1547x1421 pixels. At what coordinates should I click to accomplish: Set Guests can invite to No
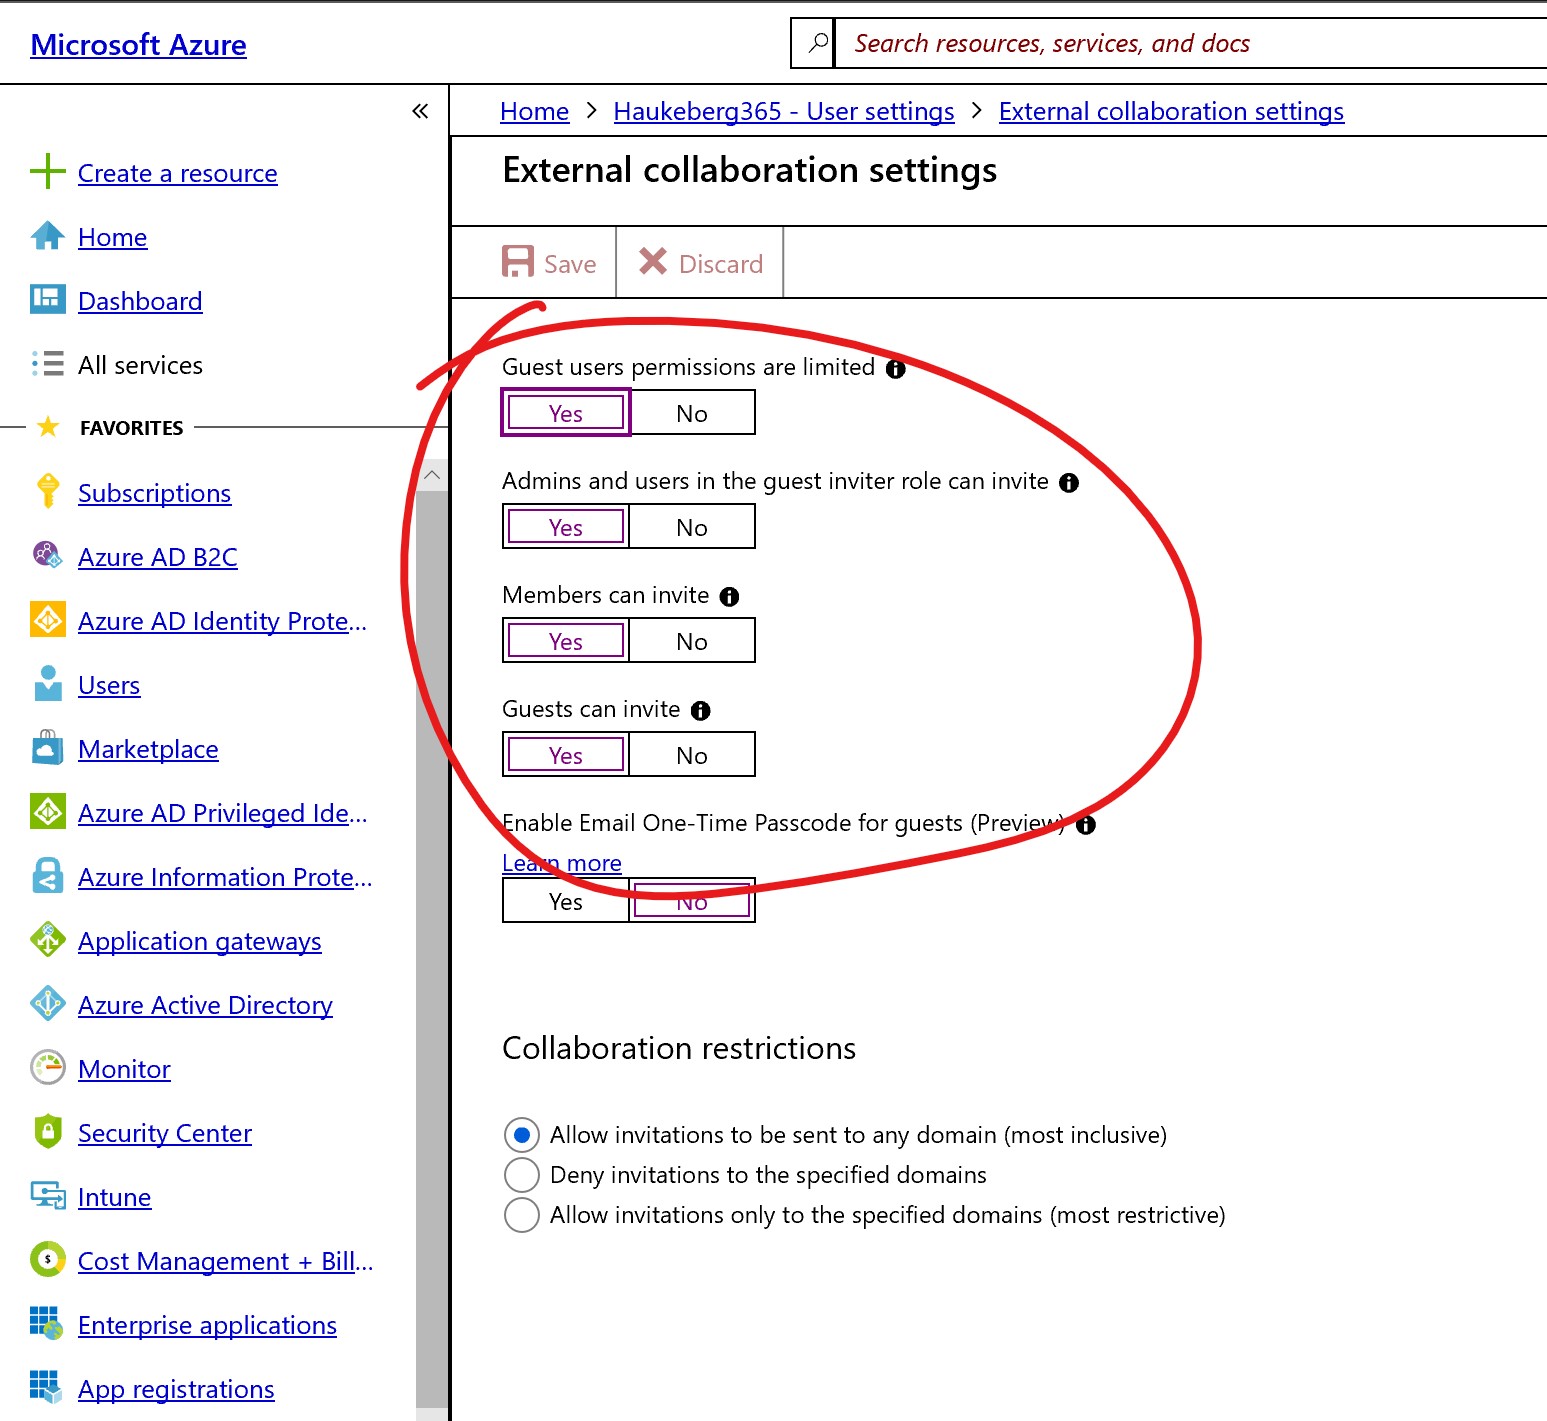pos(691,755)
